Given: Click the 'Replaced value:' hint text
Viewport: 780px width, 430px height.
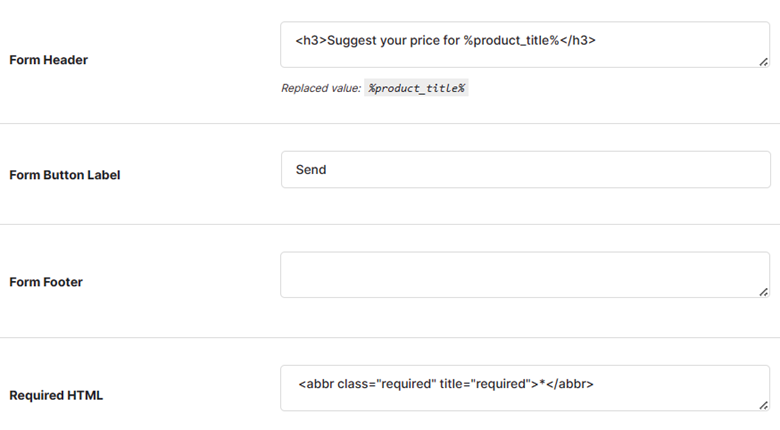Looking at the screenshot, I should 321,88.
